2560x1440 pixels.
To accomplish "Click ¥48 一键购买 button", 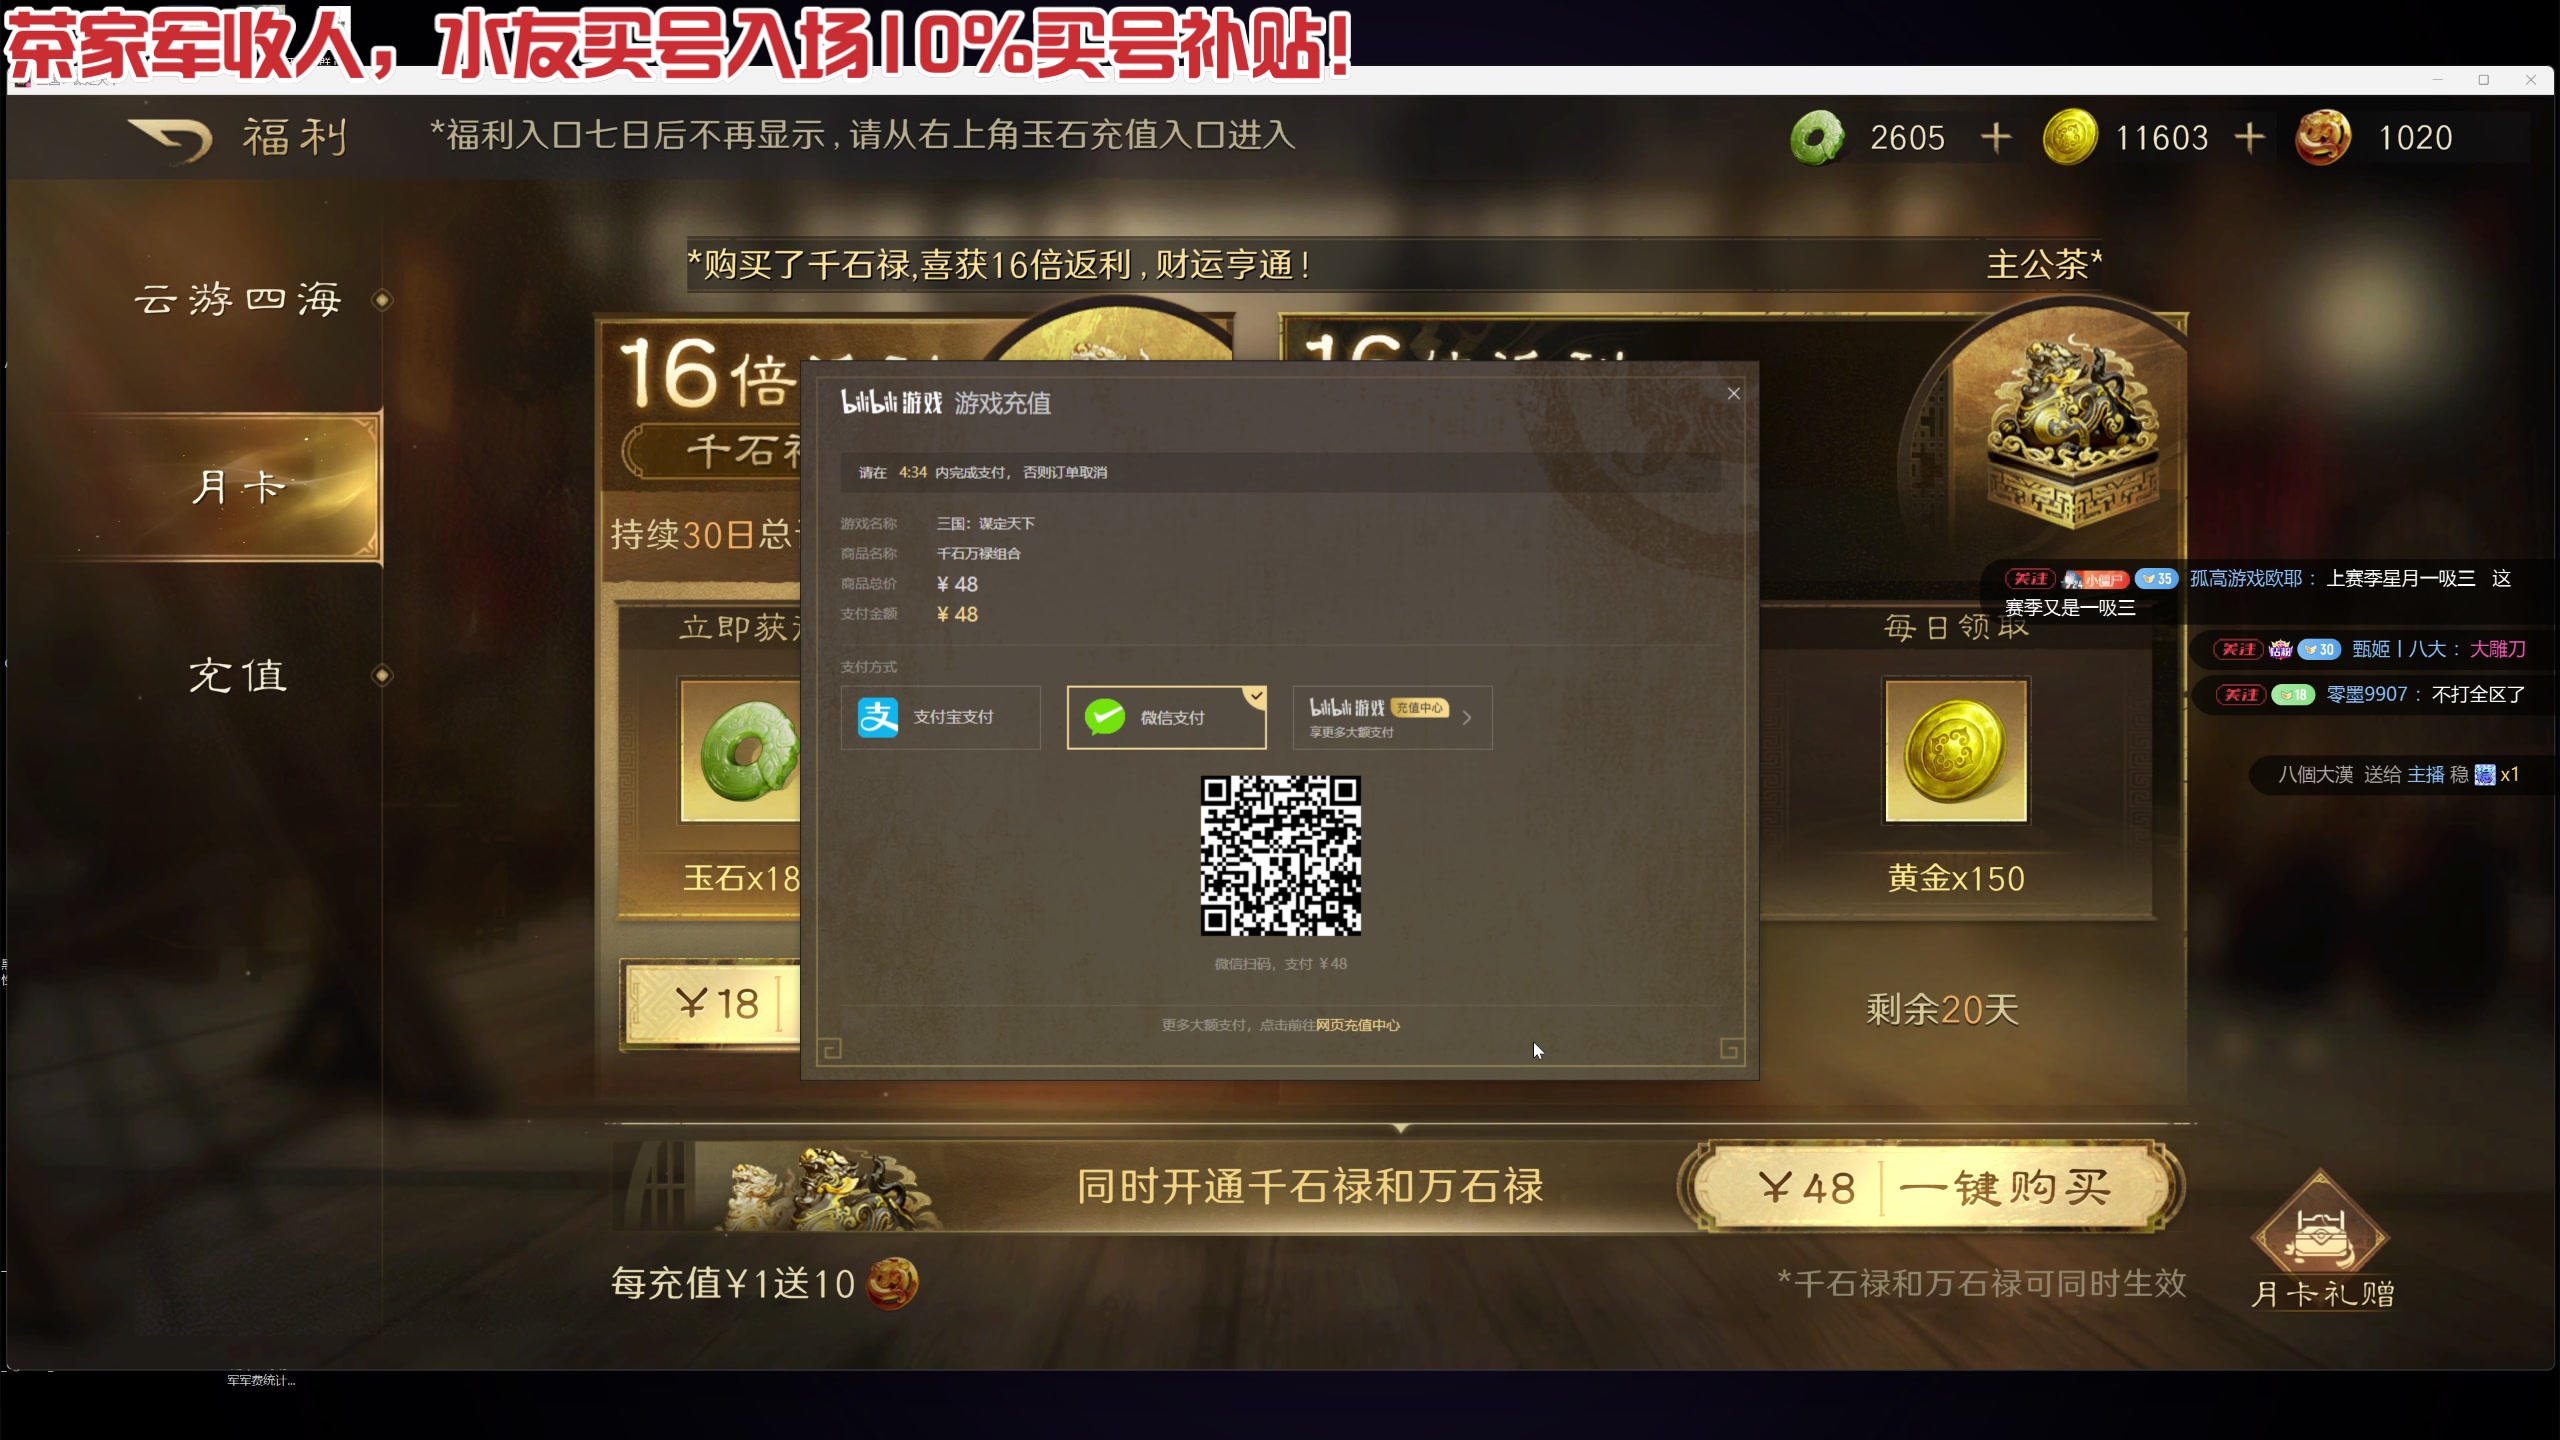I will (x=1931, y=1187).
